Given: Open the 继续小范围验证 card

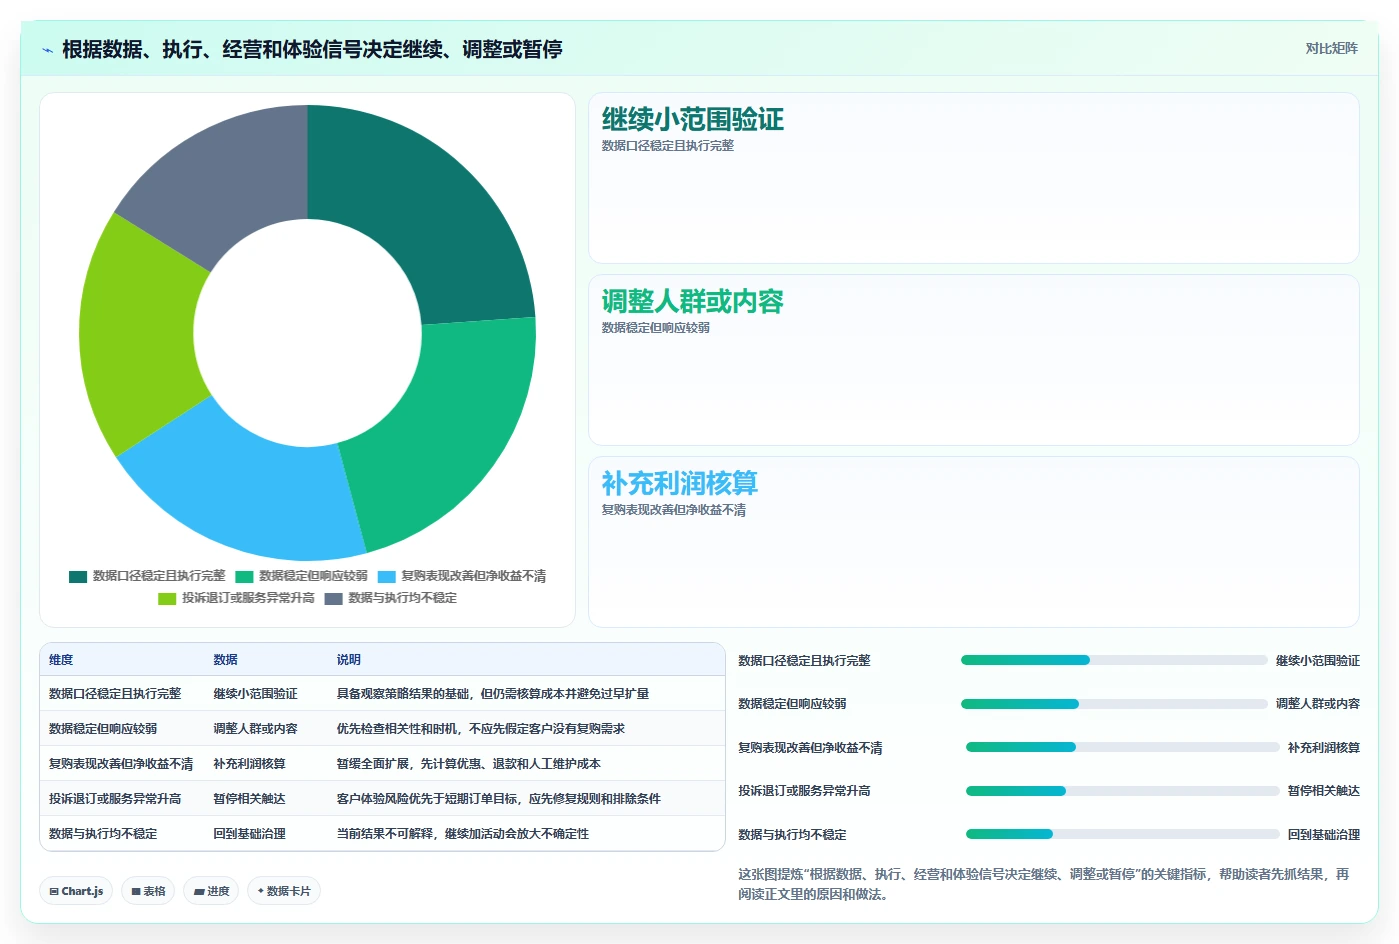Looking at the screenshot, I should [x=973, y=178].
